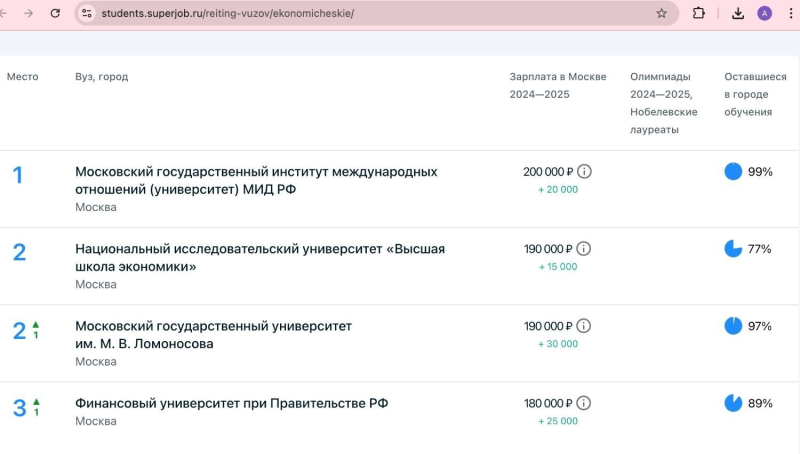Open the user profile avatar
This screenshot has width=800, height=454.
[x=765, y=13]
